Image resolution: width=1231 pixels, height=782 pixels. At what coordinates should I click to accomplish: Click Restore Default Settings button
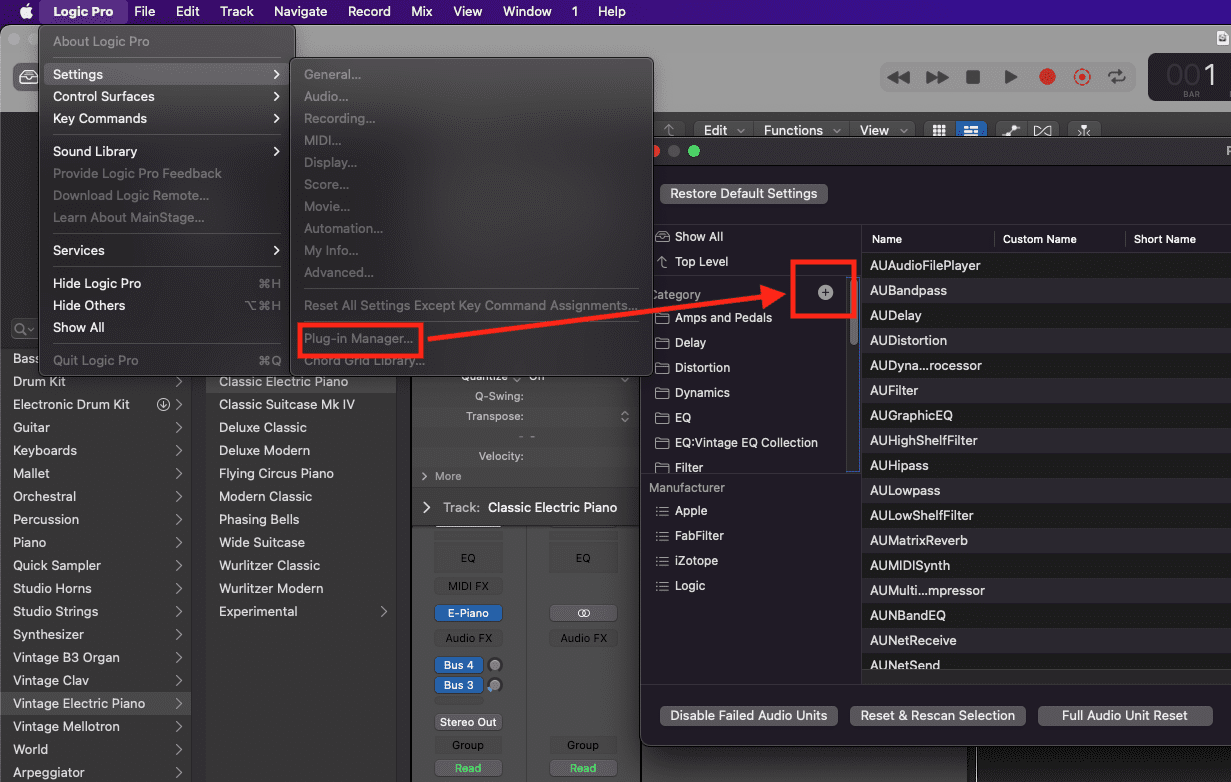tap(743, 194)
